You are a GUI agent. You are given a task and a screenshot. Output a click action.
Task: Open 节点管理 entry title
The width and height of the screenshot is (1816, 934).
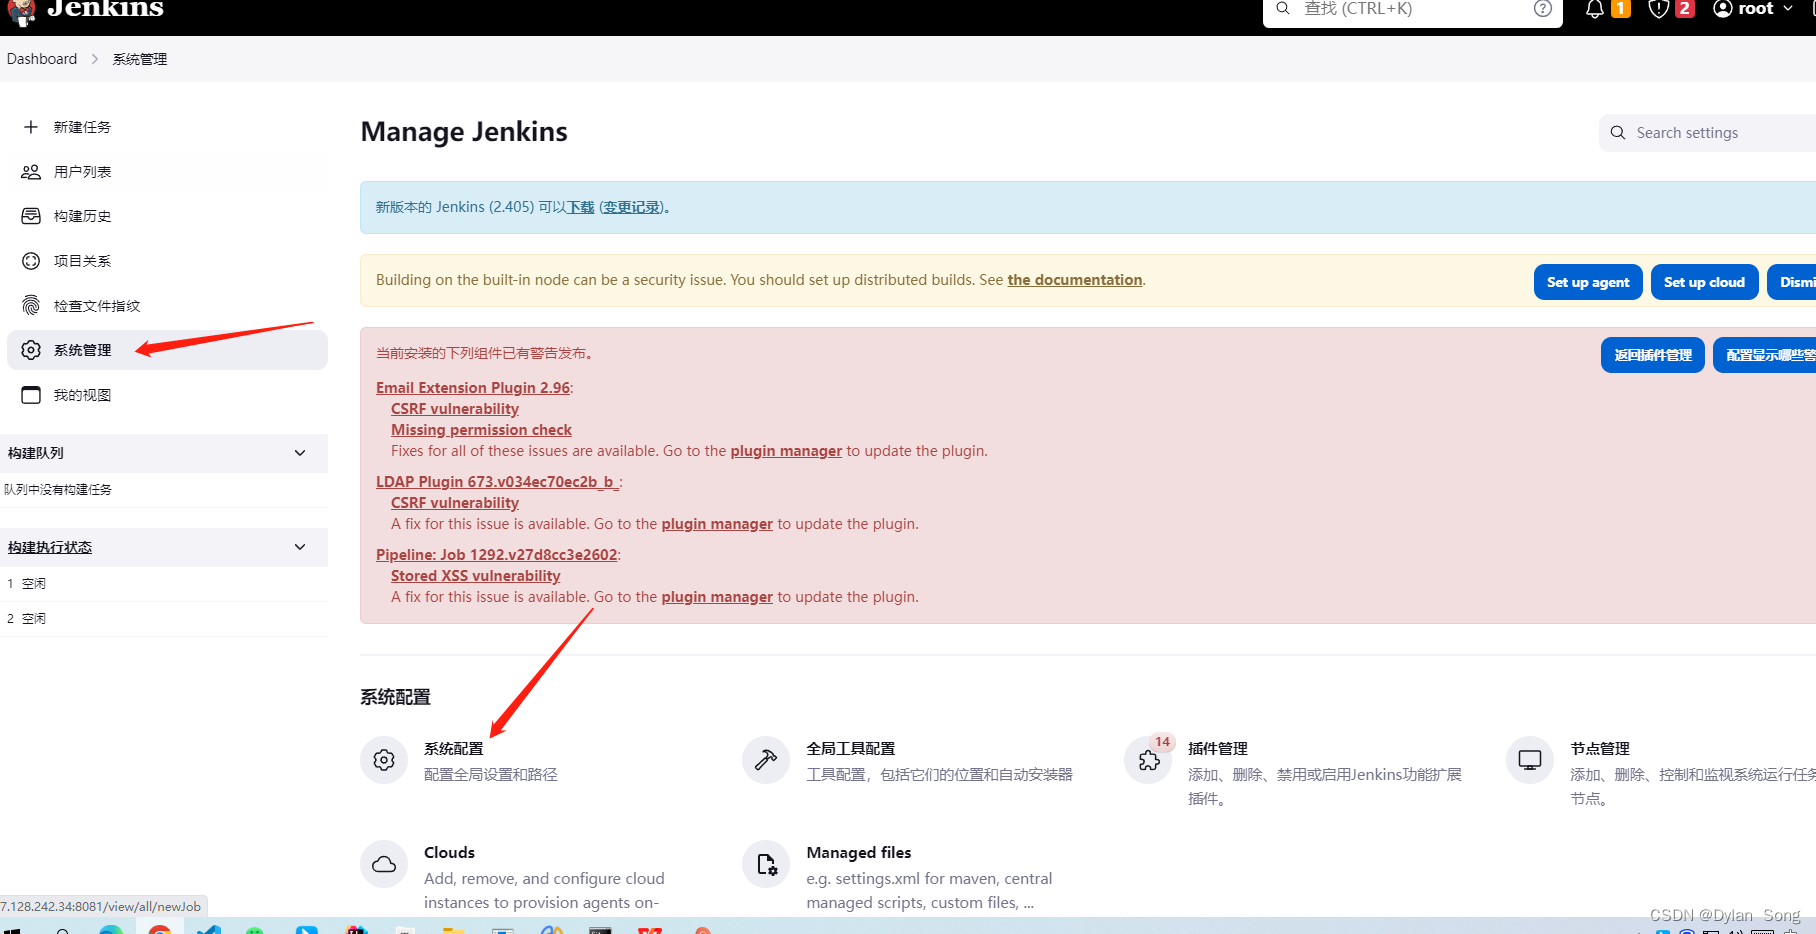pos(1600,749)
